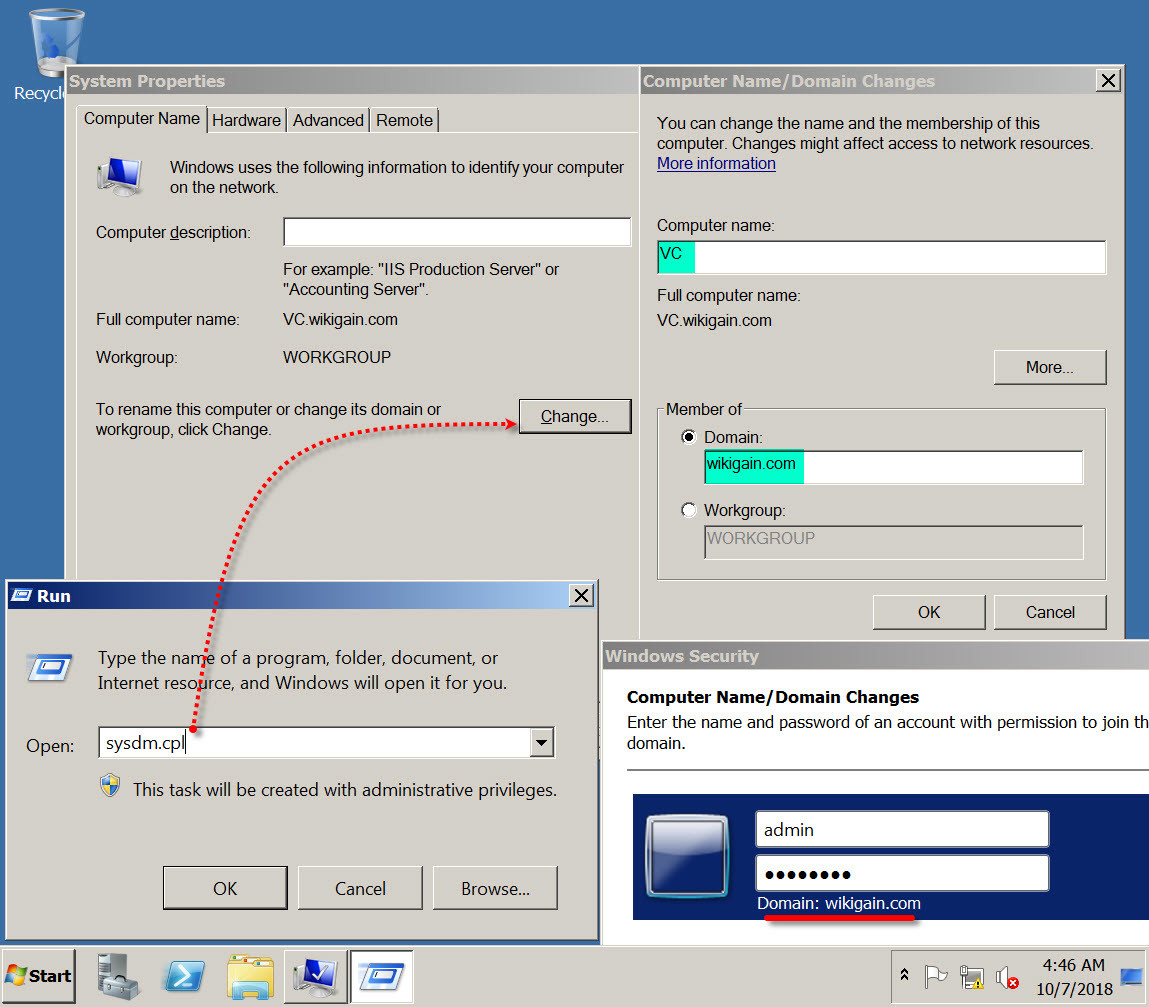Open the Remote tab
The width and height of the screenshot is (1149, 1007).
coord(404,120)
